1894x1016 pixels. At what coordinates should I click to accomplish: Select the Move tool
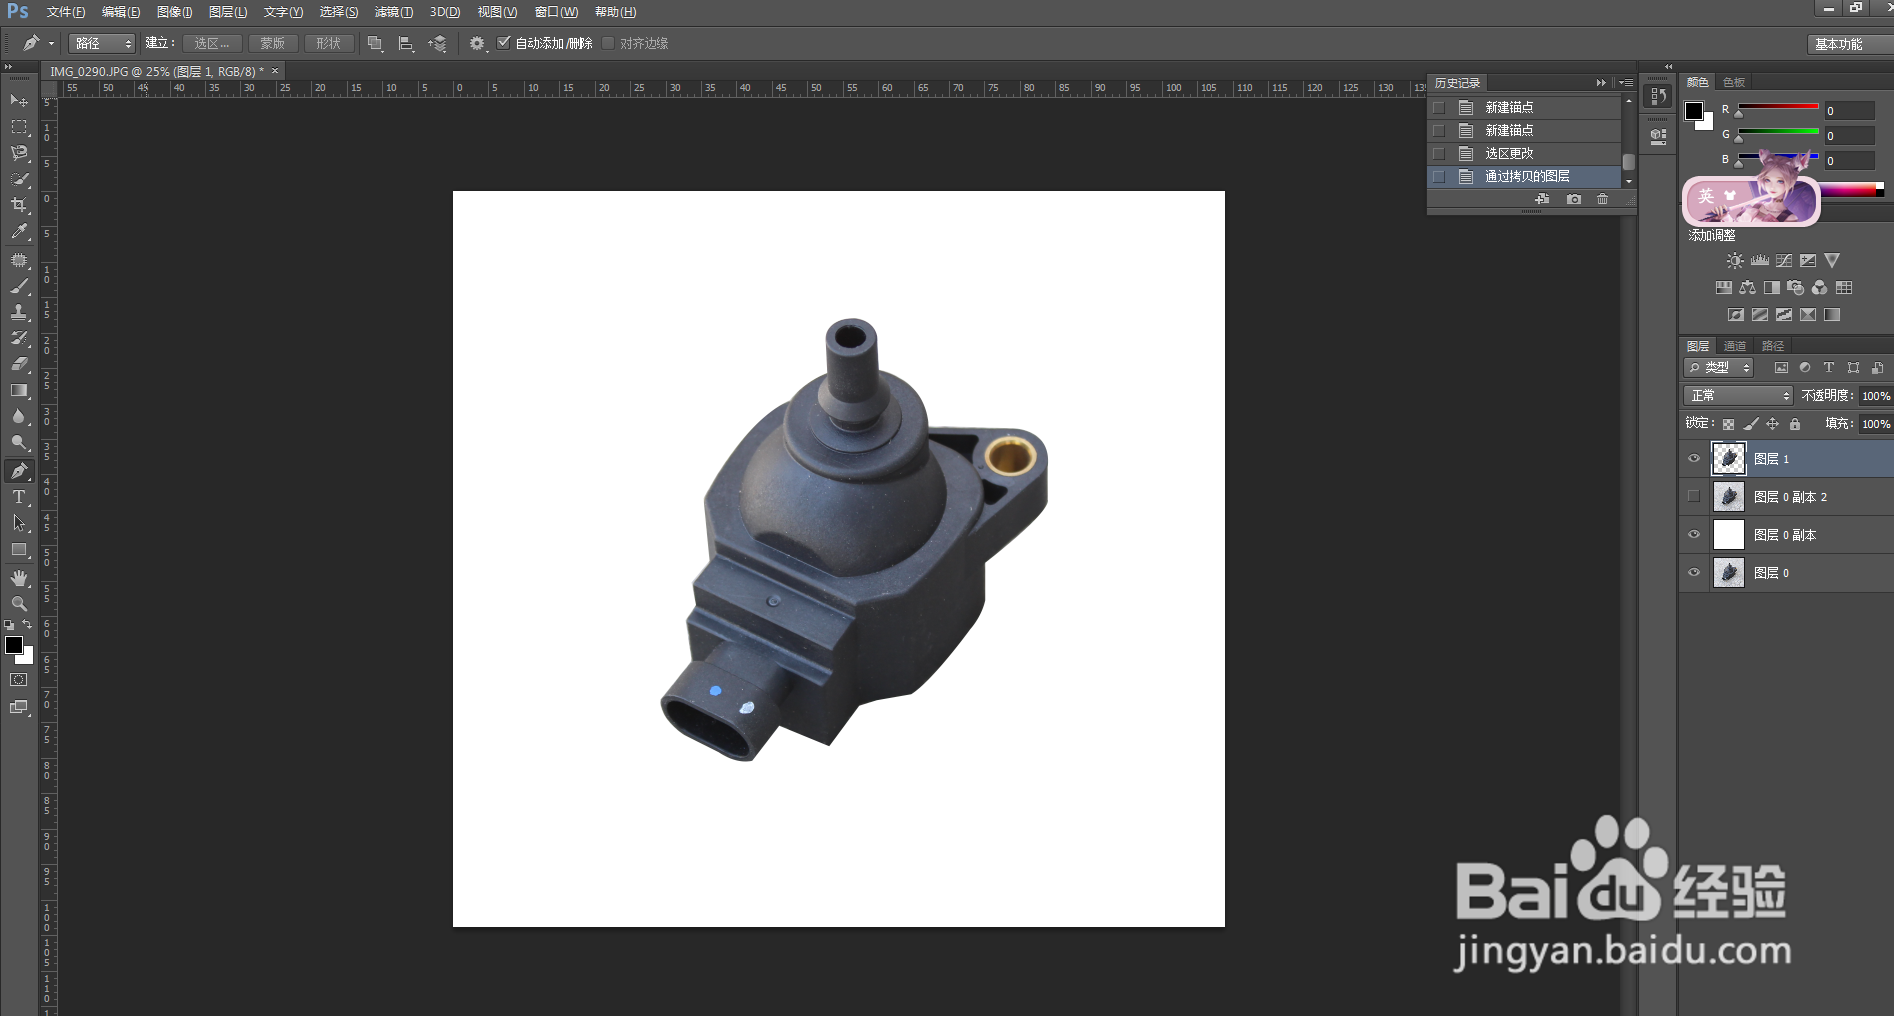(x=19, y=100)
